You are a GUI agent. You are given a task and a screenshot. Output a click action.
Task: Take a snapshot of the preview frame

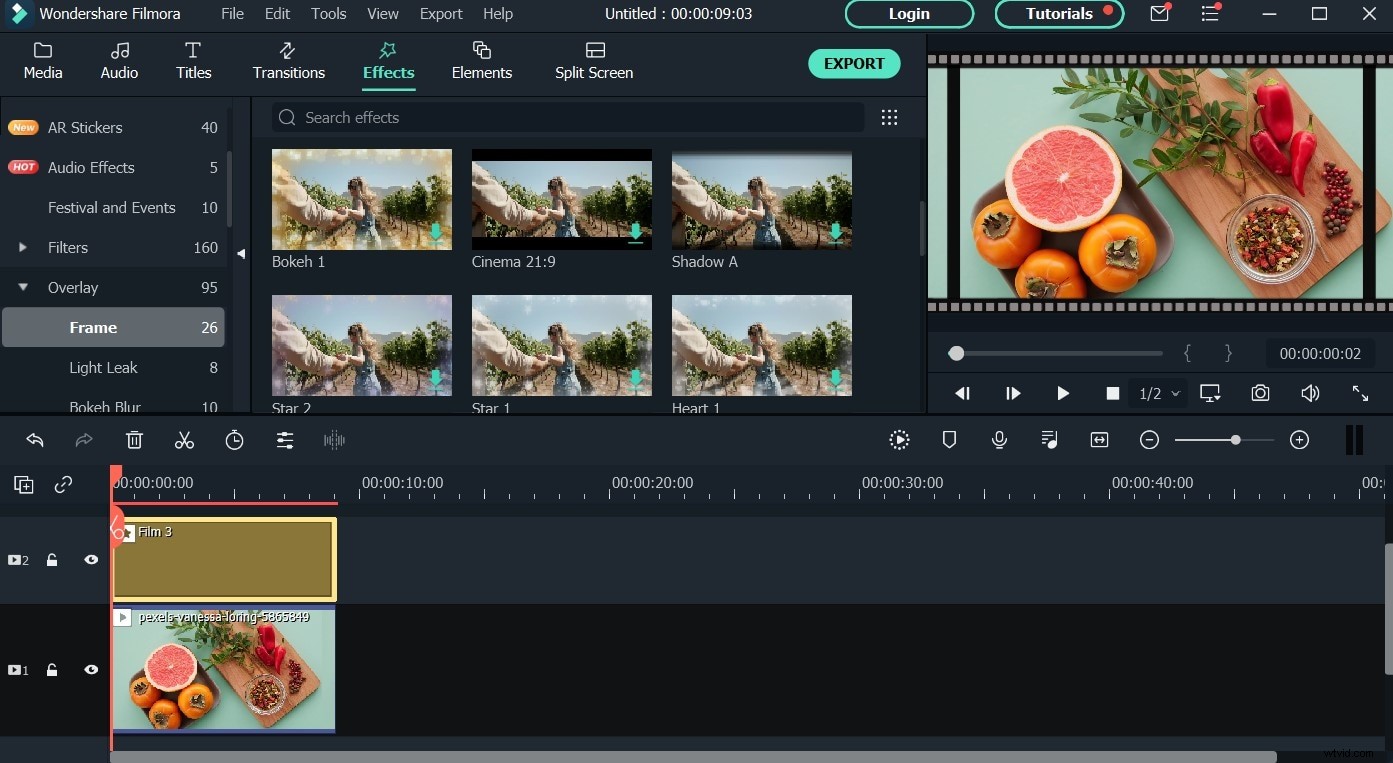(x=1260, y=393)
